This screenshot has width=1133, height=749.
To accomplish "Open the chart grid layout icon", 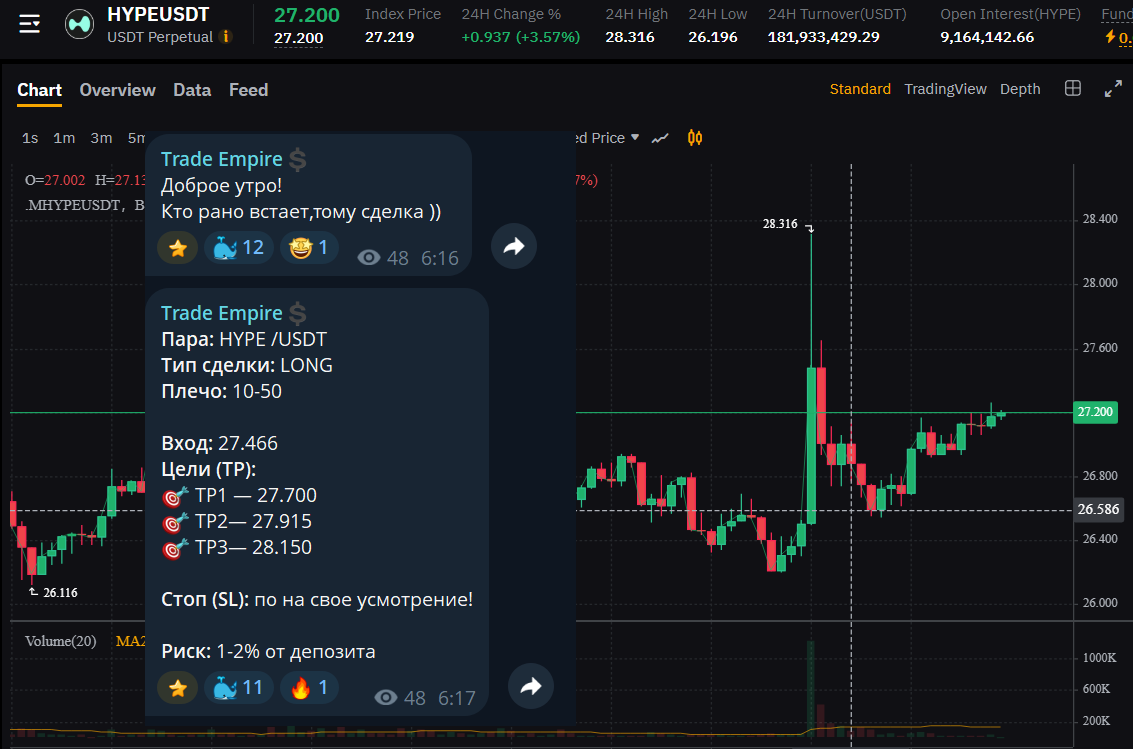I will click(1073, 89).
